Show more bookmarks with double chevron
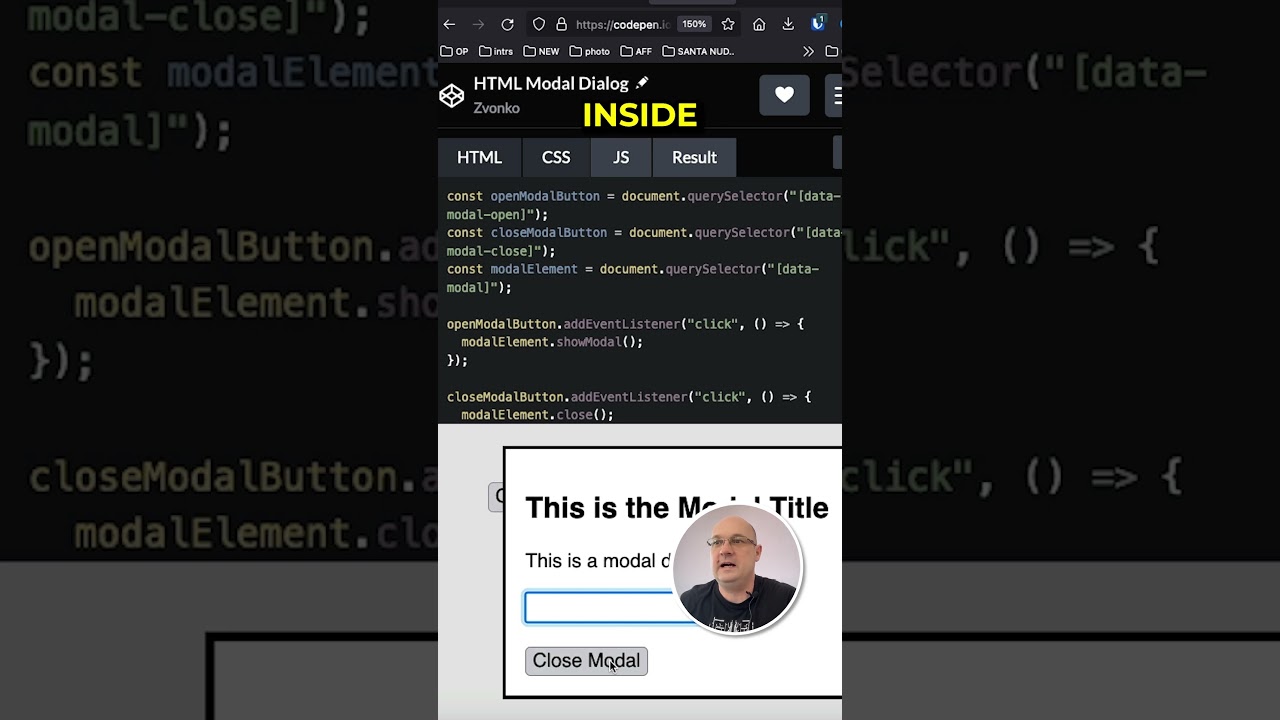The height and width of the screenshot is (720, 1280). click(x=808, y=51)
